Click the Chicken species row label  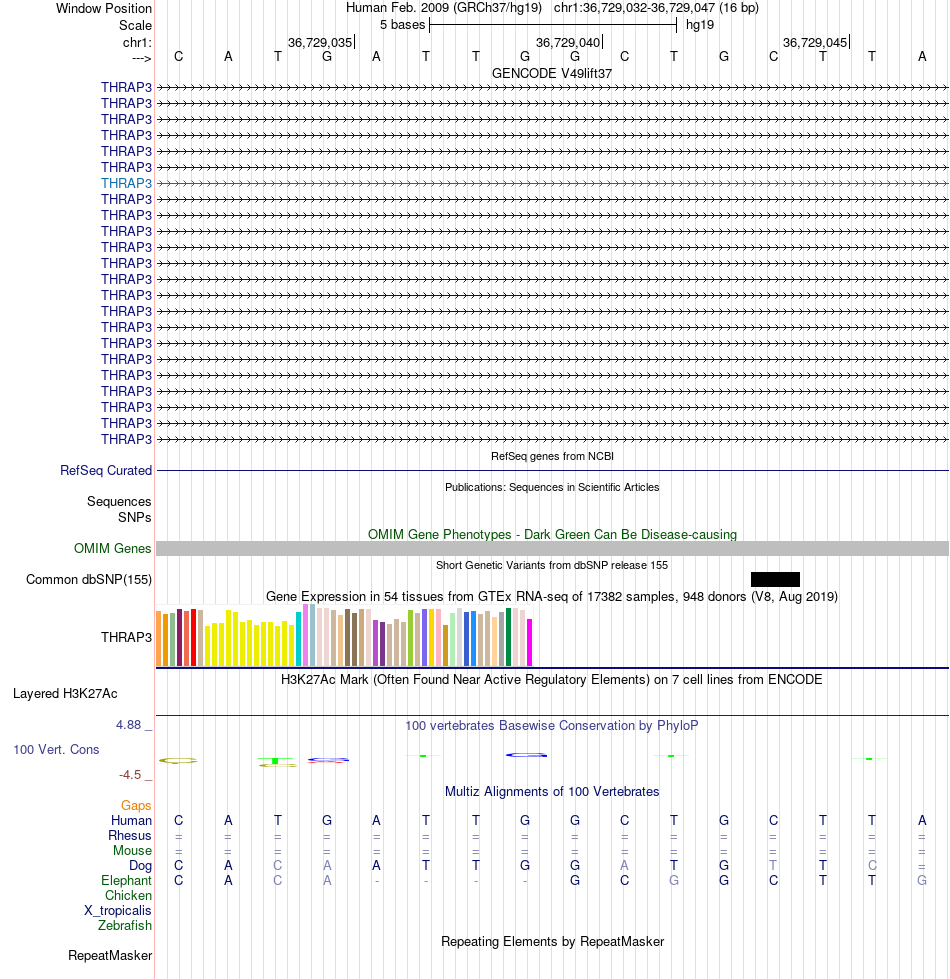pos(128,895)
